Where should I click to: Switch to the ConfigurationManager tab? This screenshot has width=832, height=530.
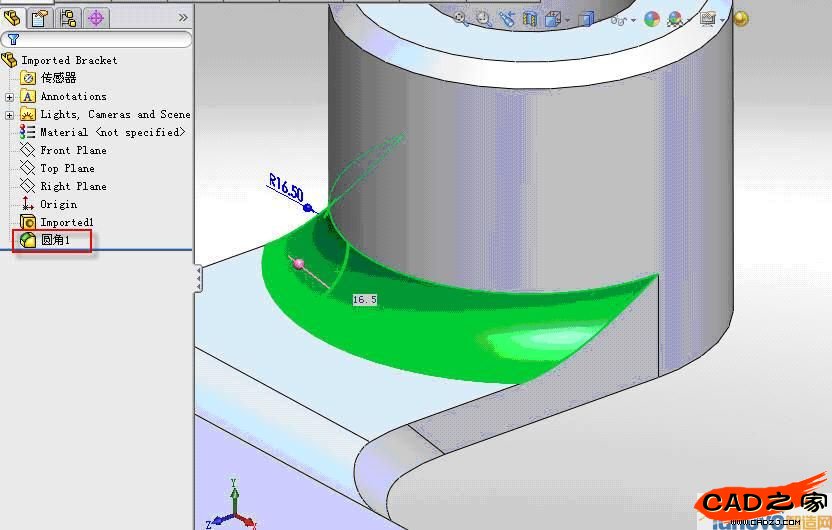pyautogui.click(x=68, y=17)
